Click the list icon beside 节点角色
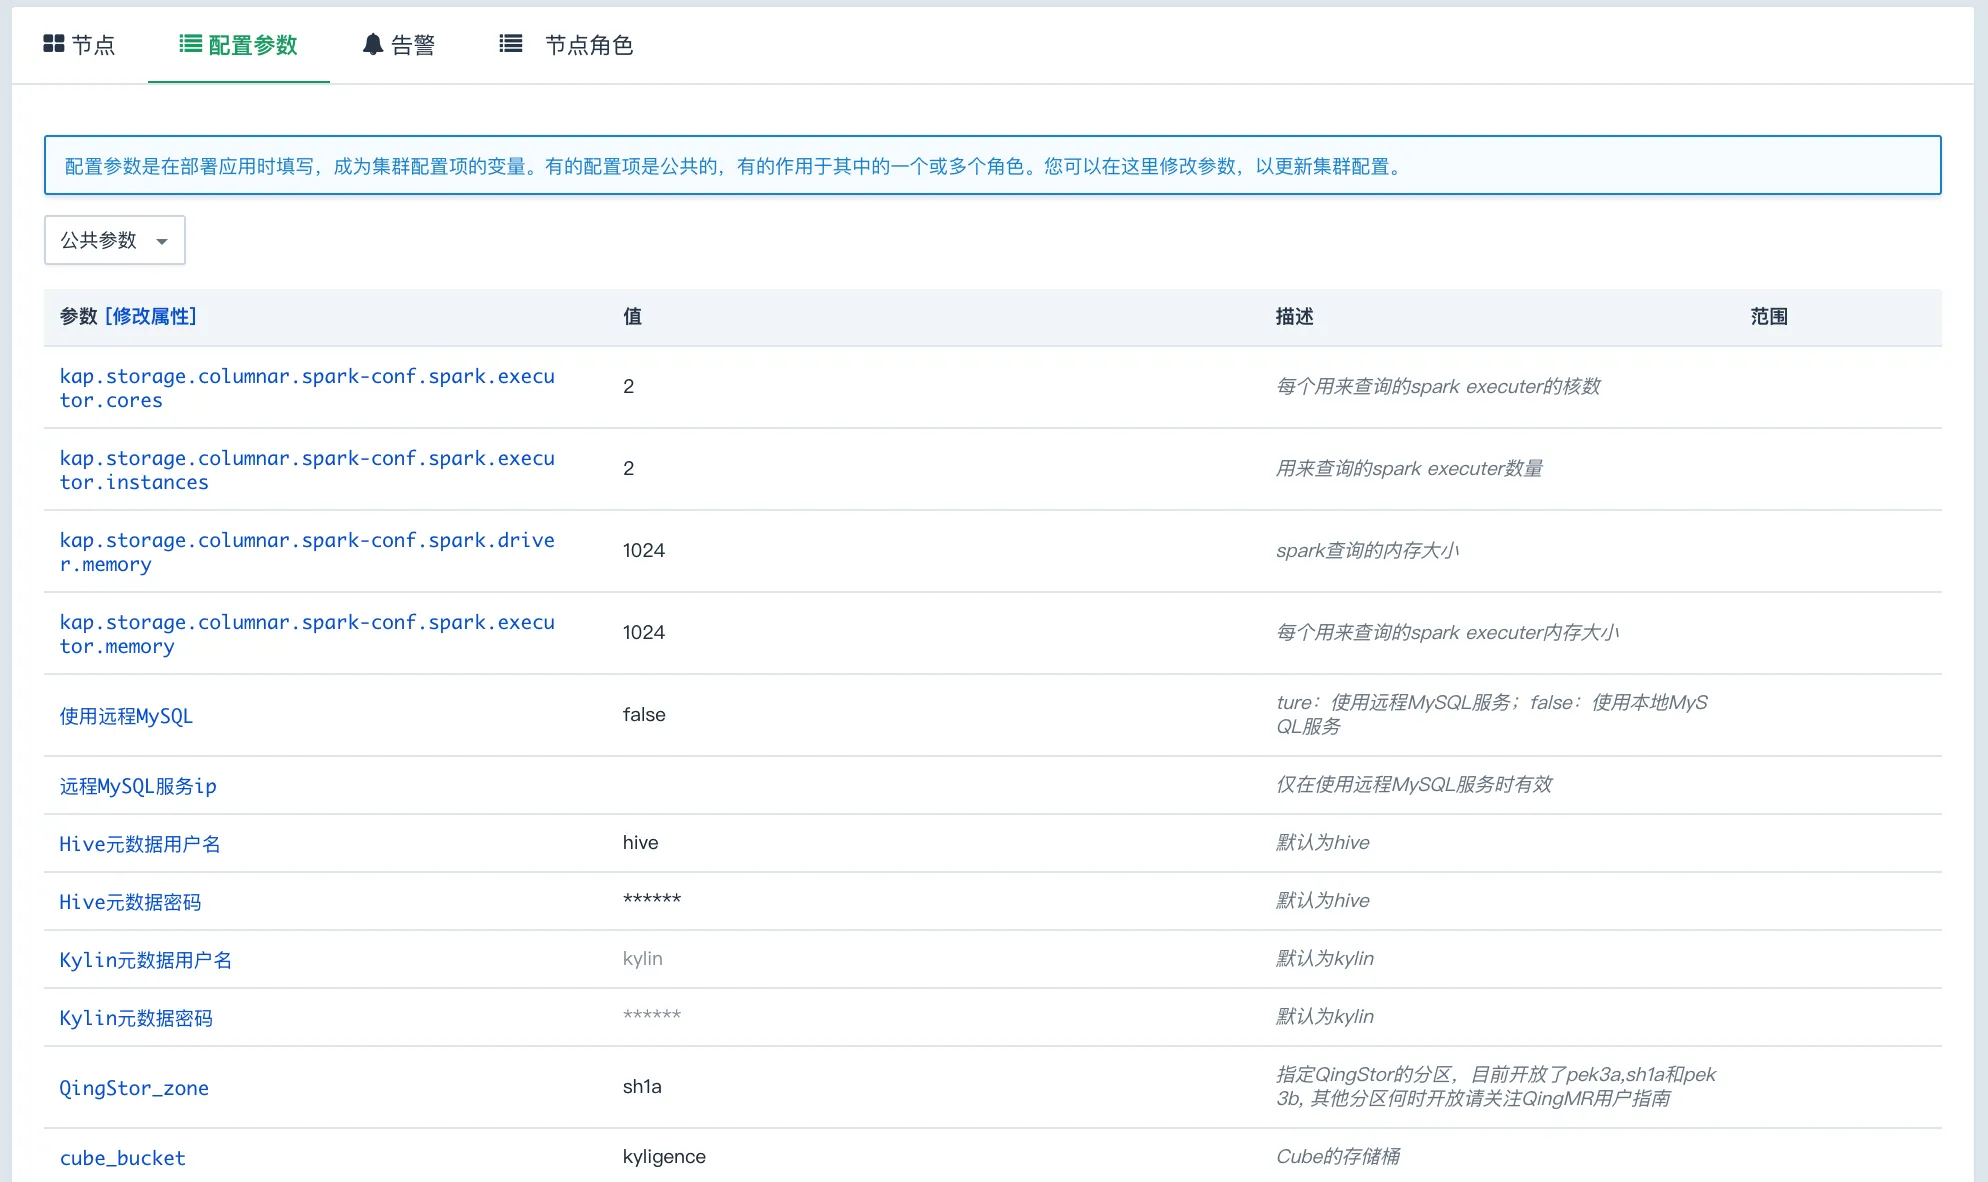1988x1182 pixels. pyautogui.click(x=511, y=44)
